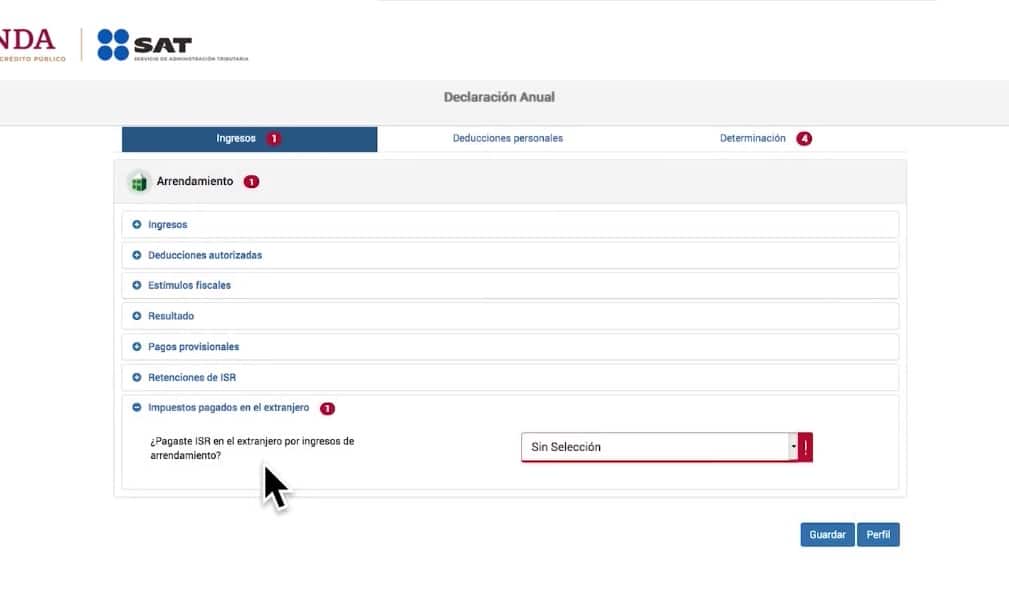Switch to Determinación tab
This screenshot has height=605, width=1009.
click(x=752, y=139)
